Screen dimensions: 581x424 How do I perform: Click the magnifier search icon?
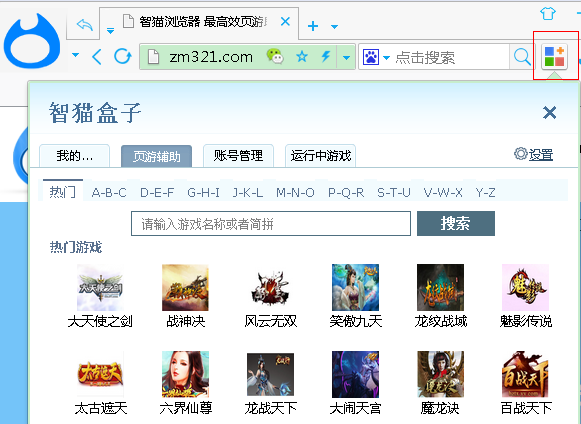[x=522, y=57]
